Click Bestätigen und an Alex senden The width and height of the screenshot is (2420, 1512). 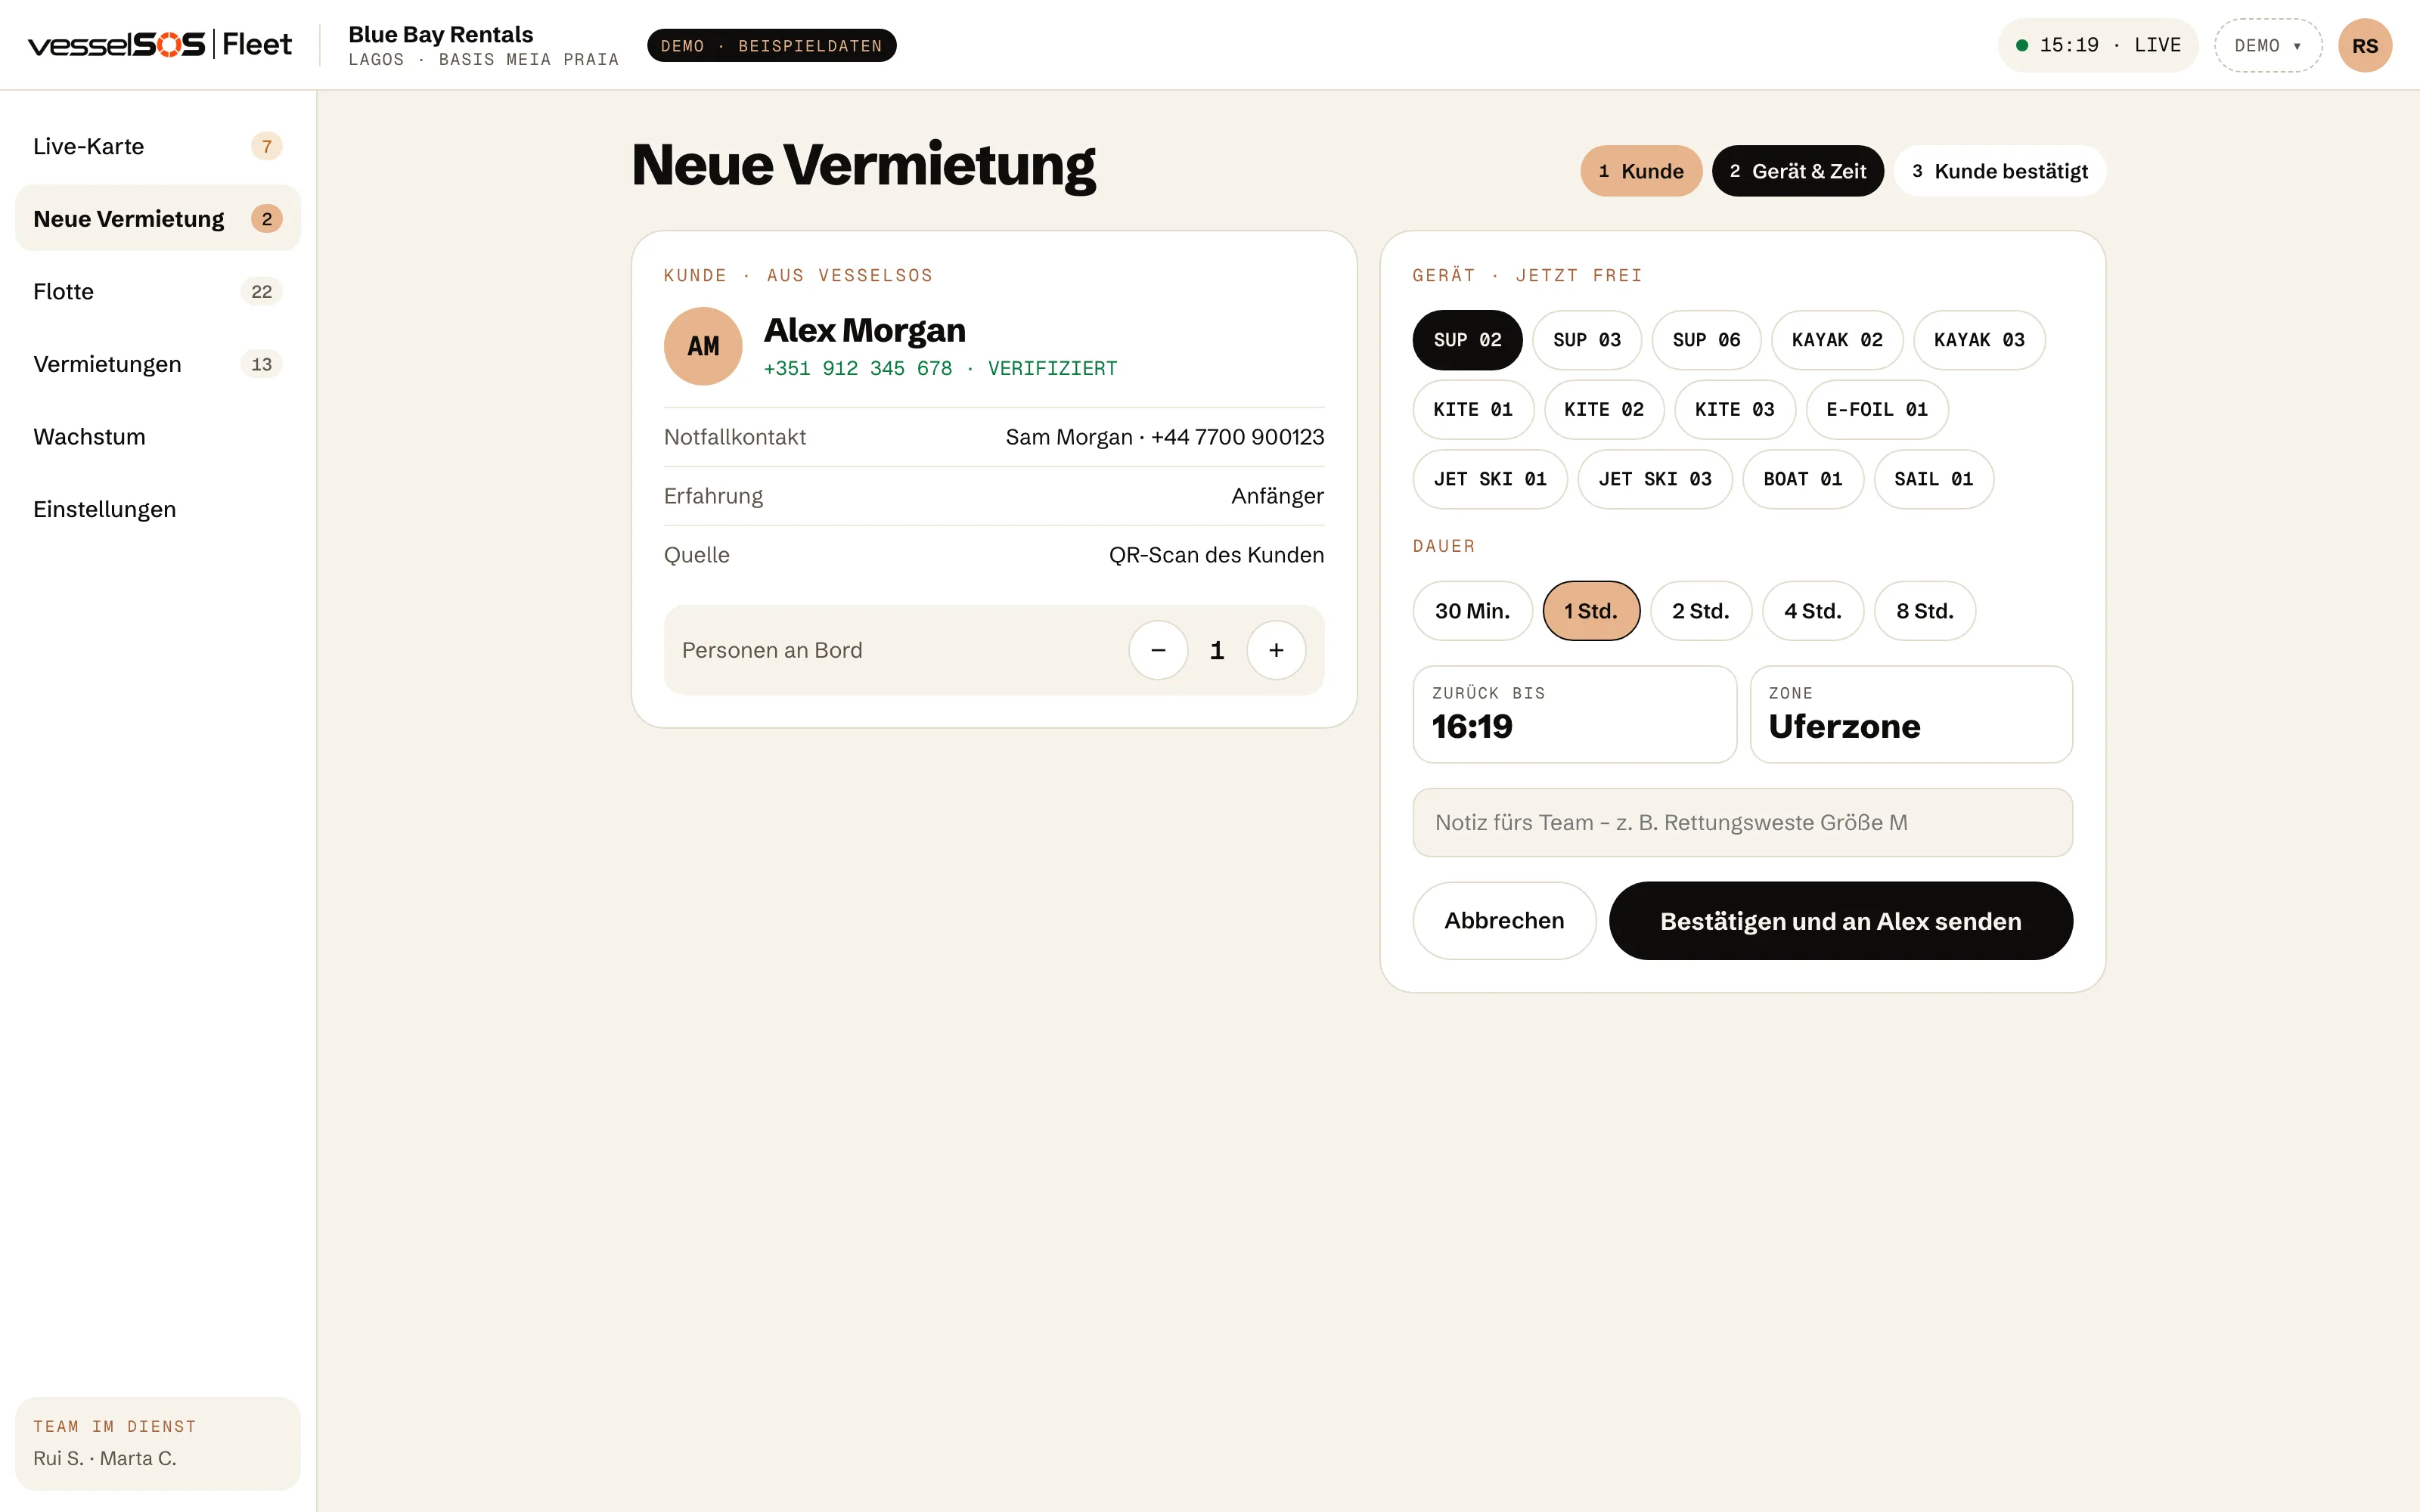[1840, 921]
